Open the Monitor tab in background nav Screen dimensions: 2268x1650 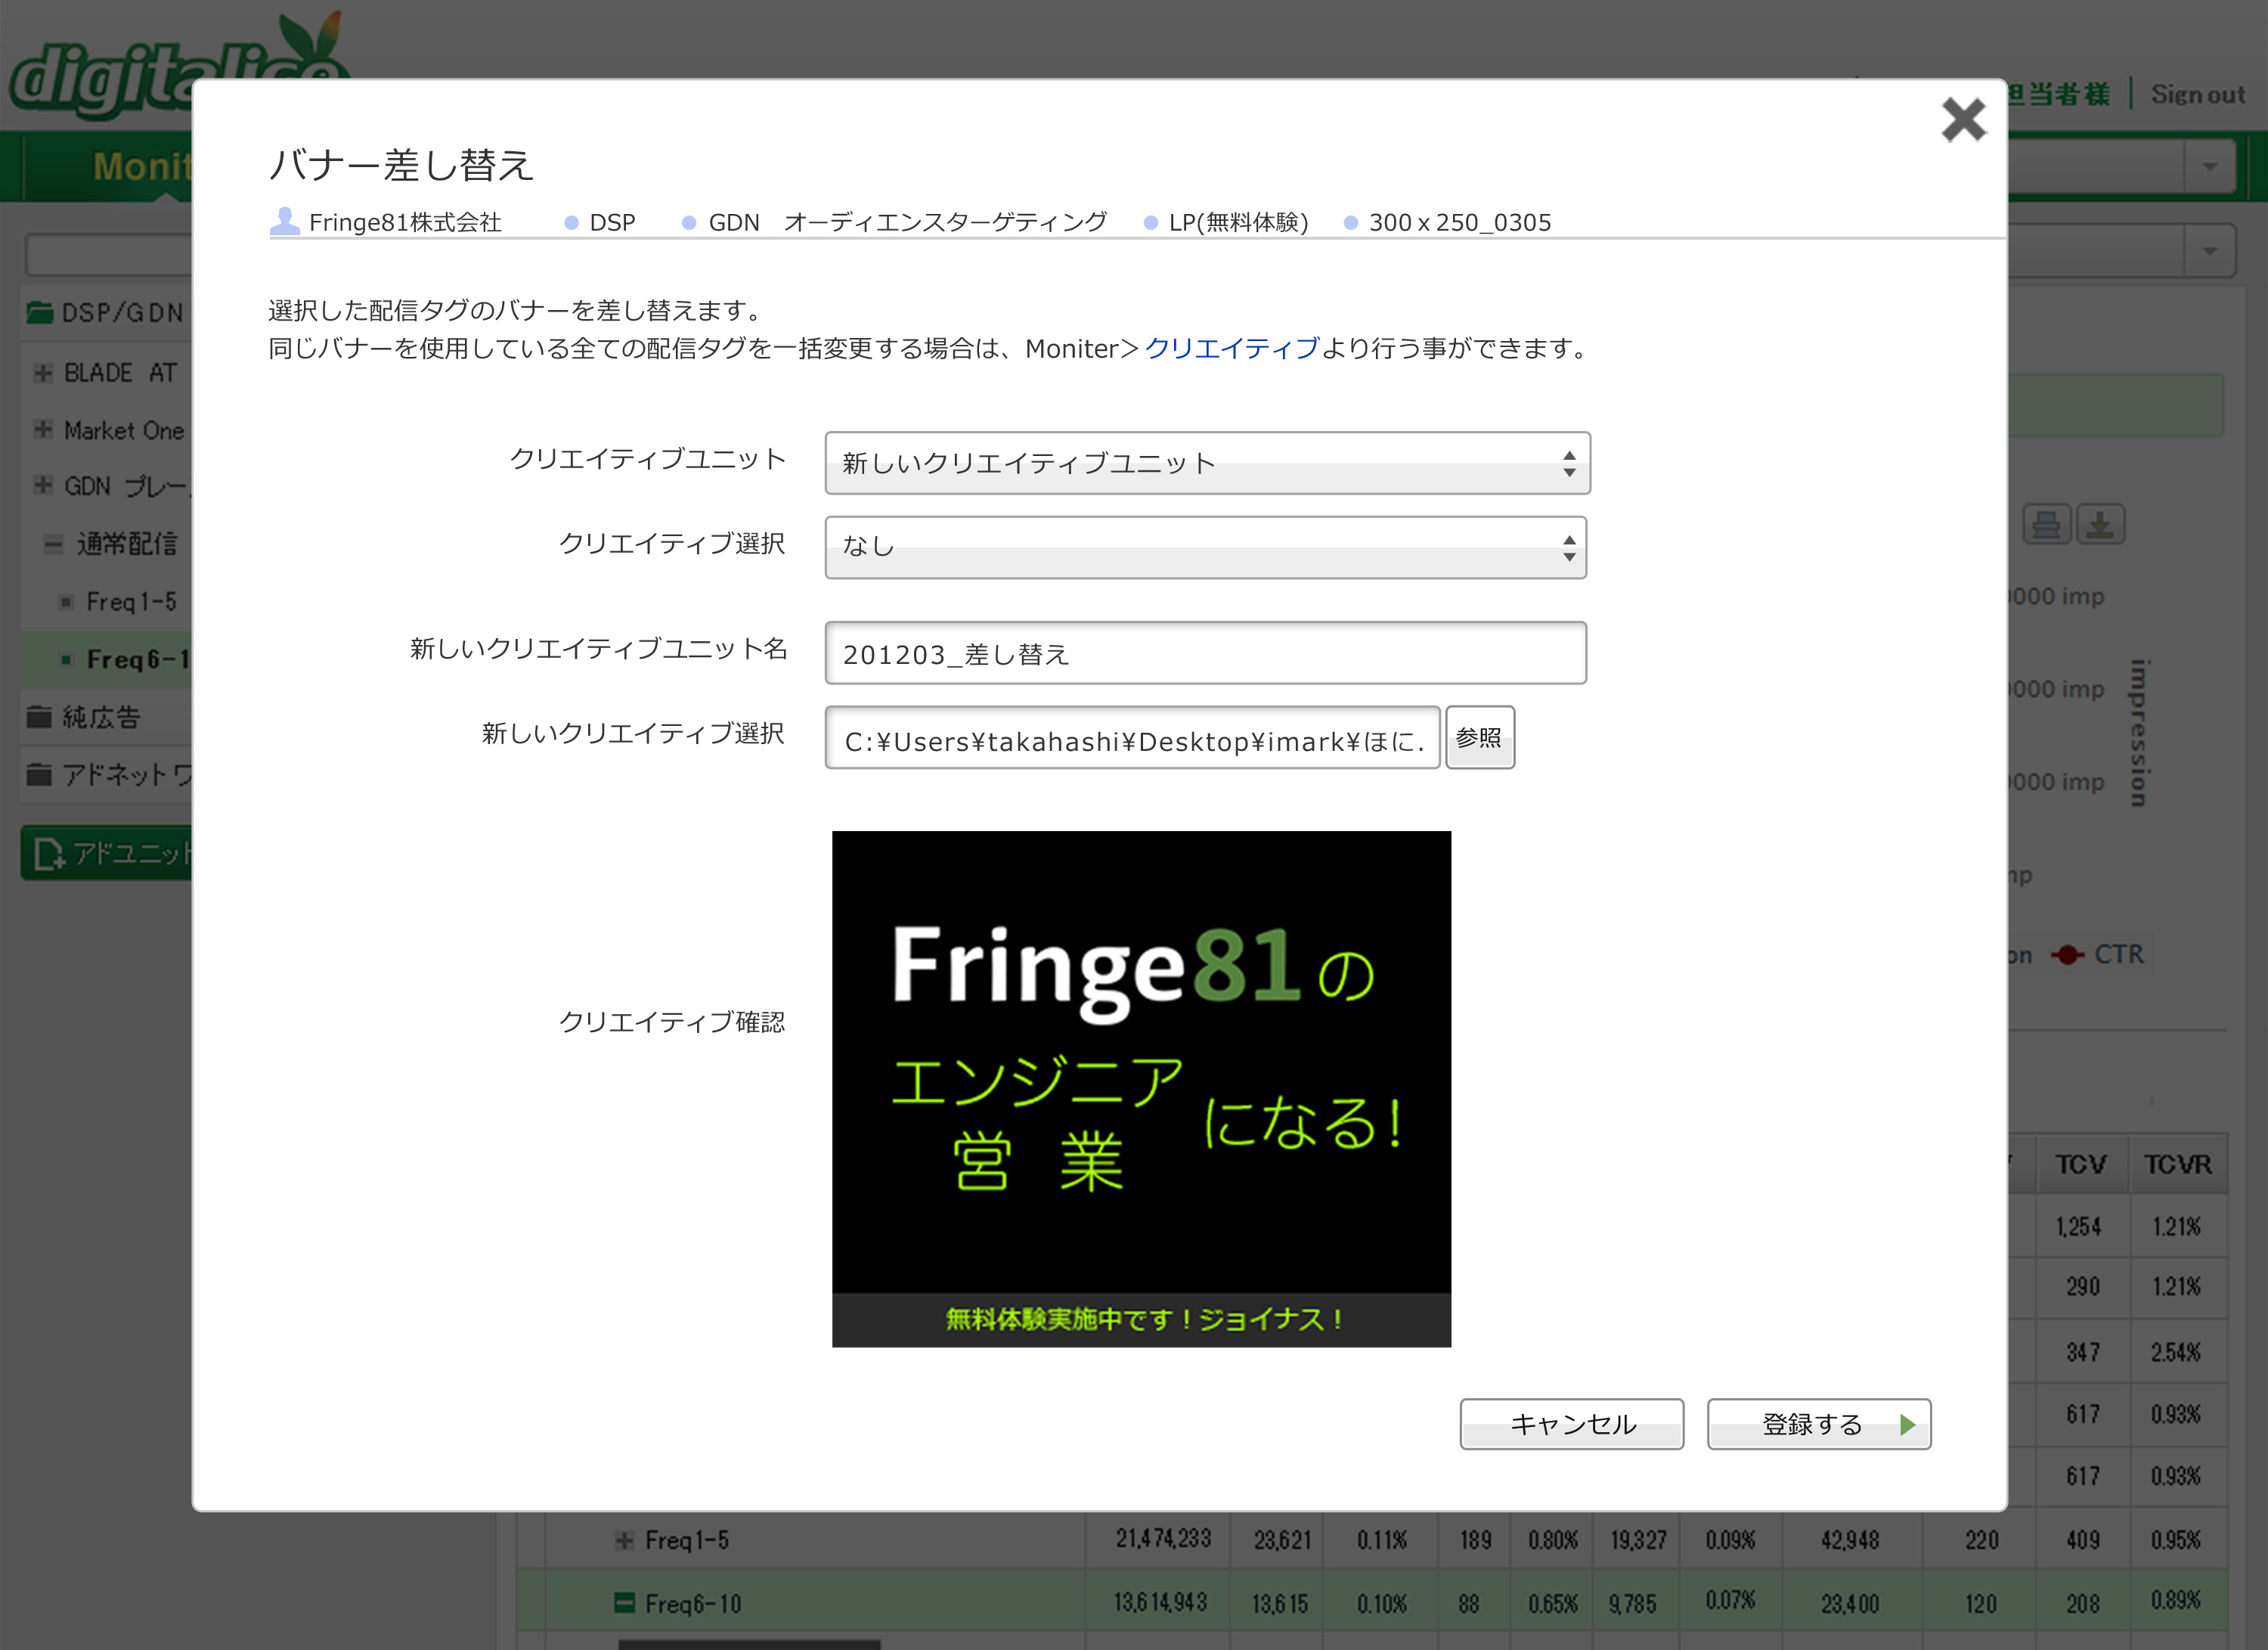click(142, 166)
